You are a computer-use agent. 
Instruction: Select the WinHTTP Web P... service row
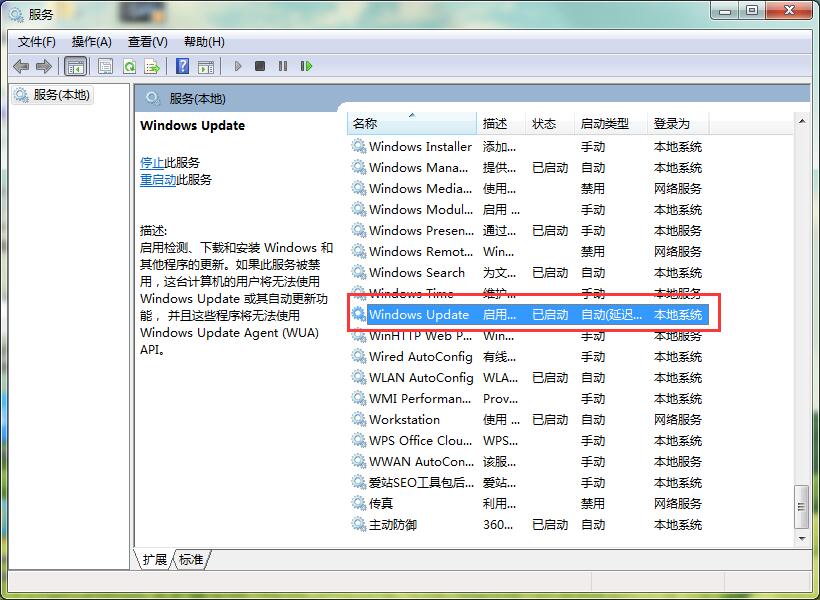point(528,335)
